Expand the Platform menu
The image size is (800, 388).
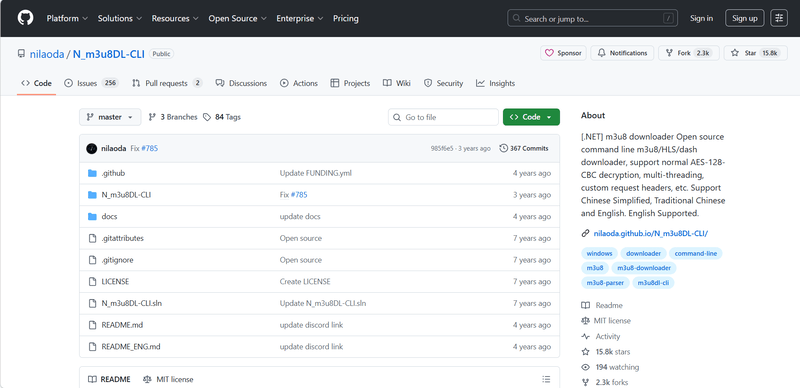[x=67, y=18]
